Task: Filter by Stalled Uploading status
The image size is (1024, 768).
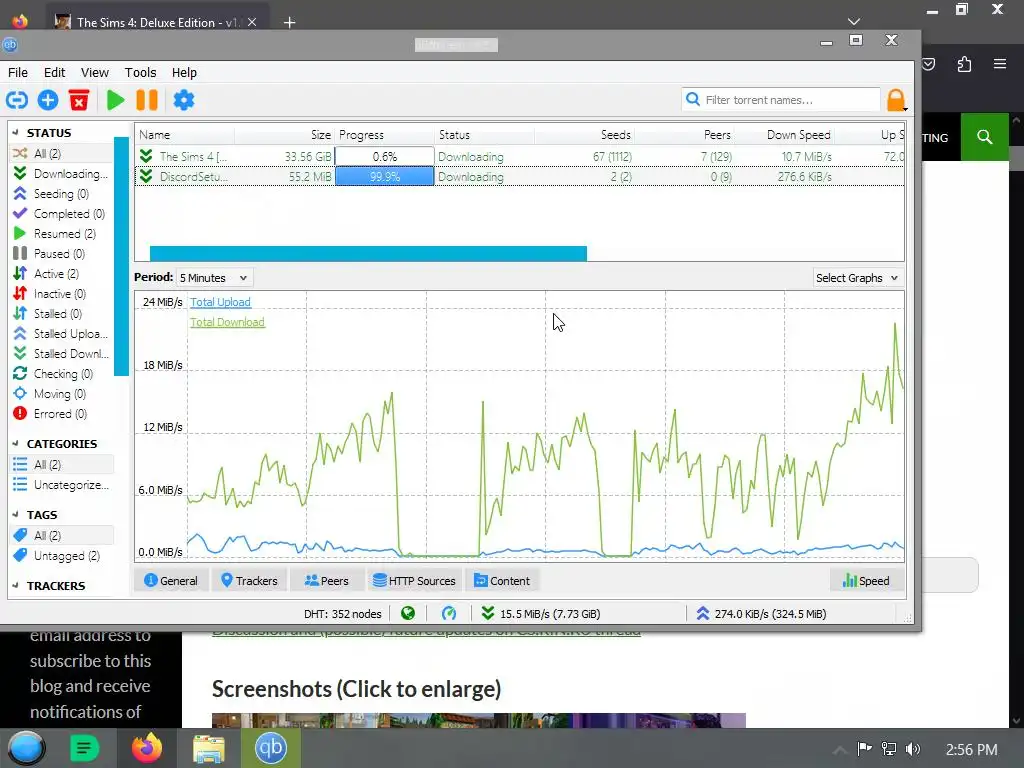Action: pos(61,334)
